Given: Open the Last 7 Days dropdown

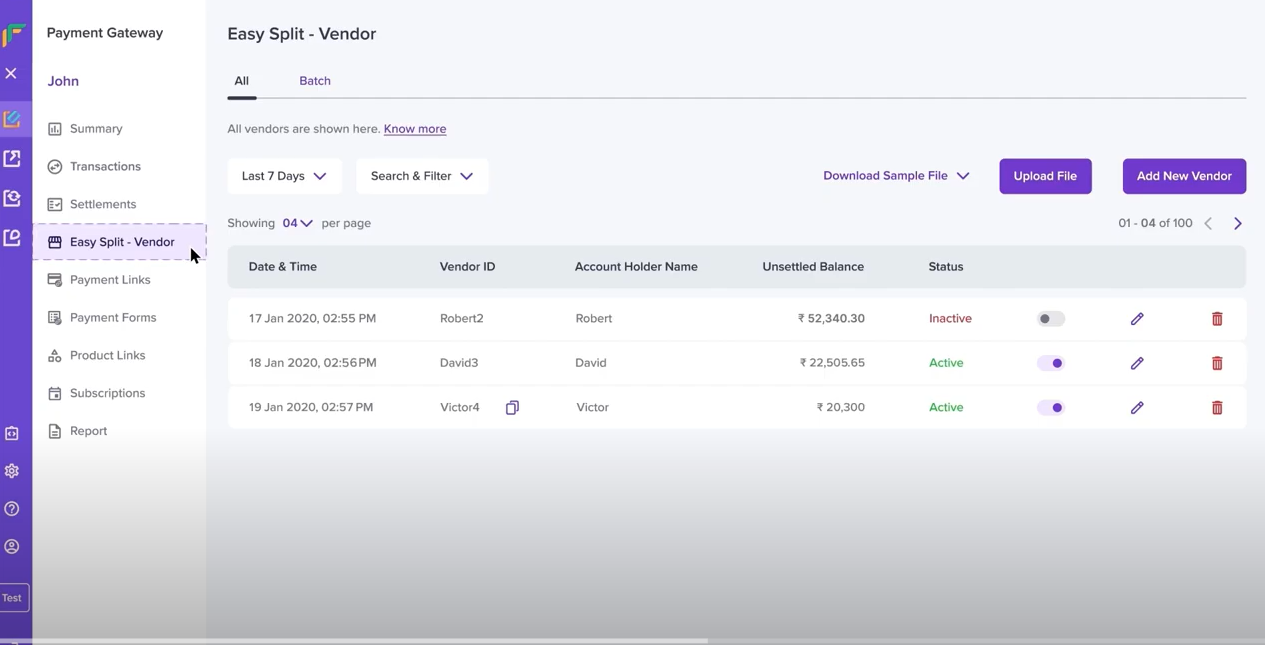Looking at the screenshot, I should tap(284, 176).
